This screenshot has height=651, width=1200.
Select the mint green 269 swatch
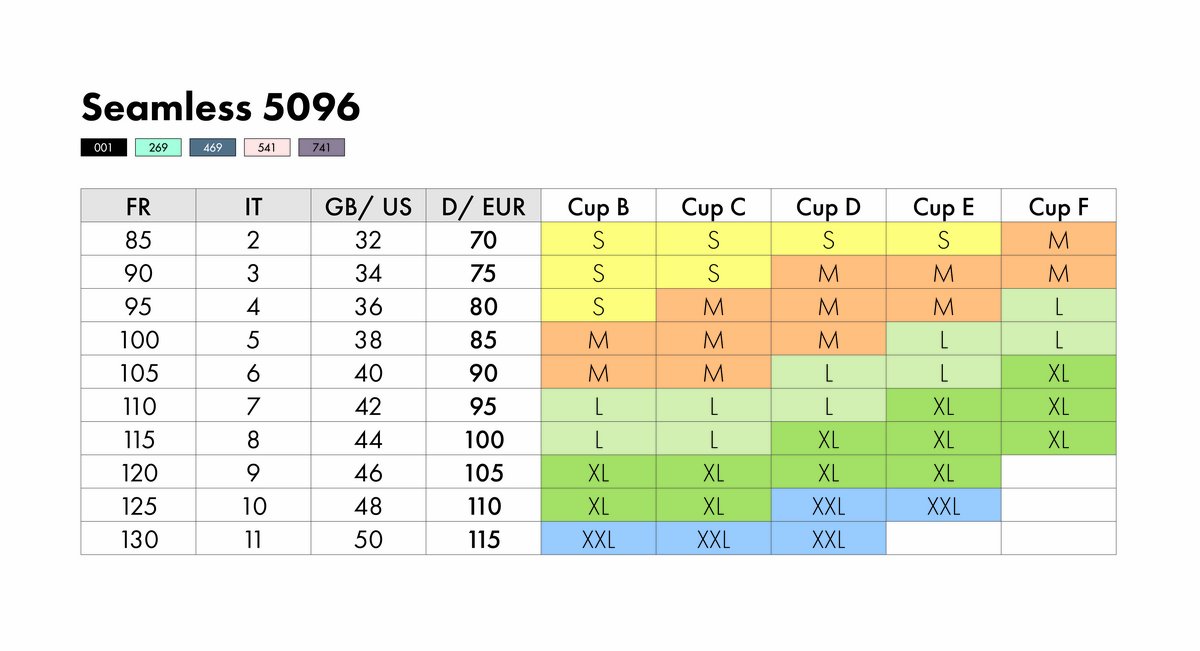pos(158,148)
